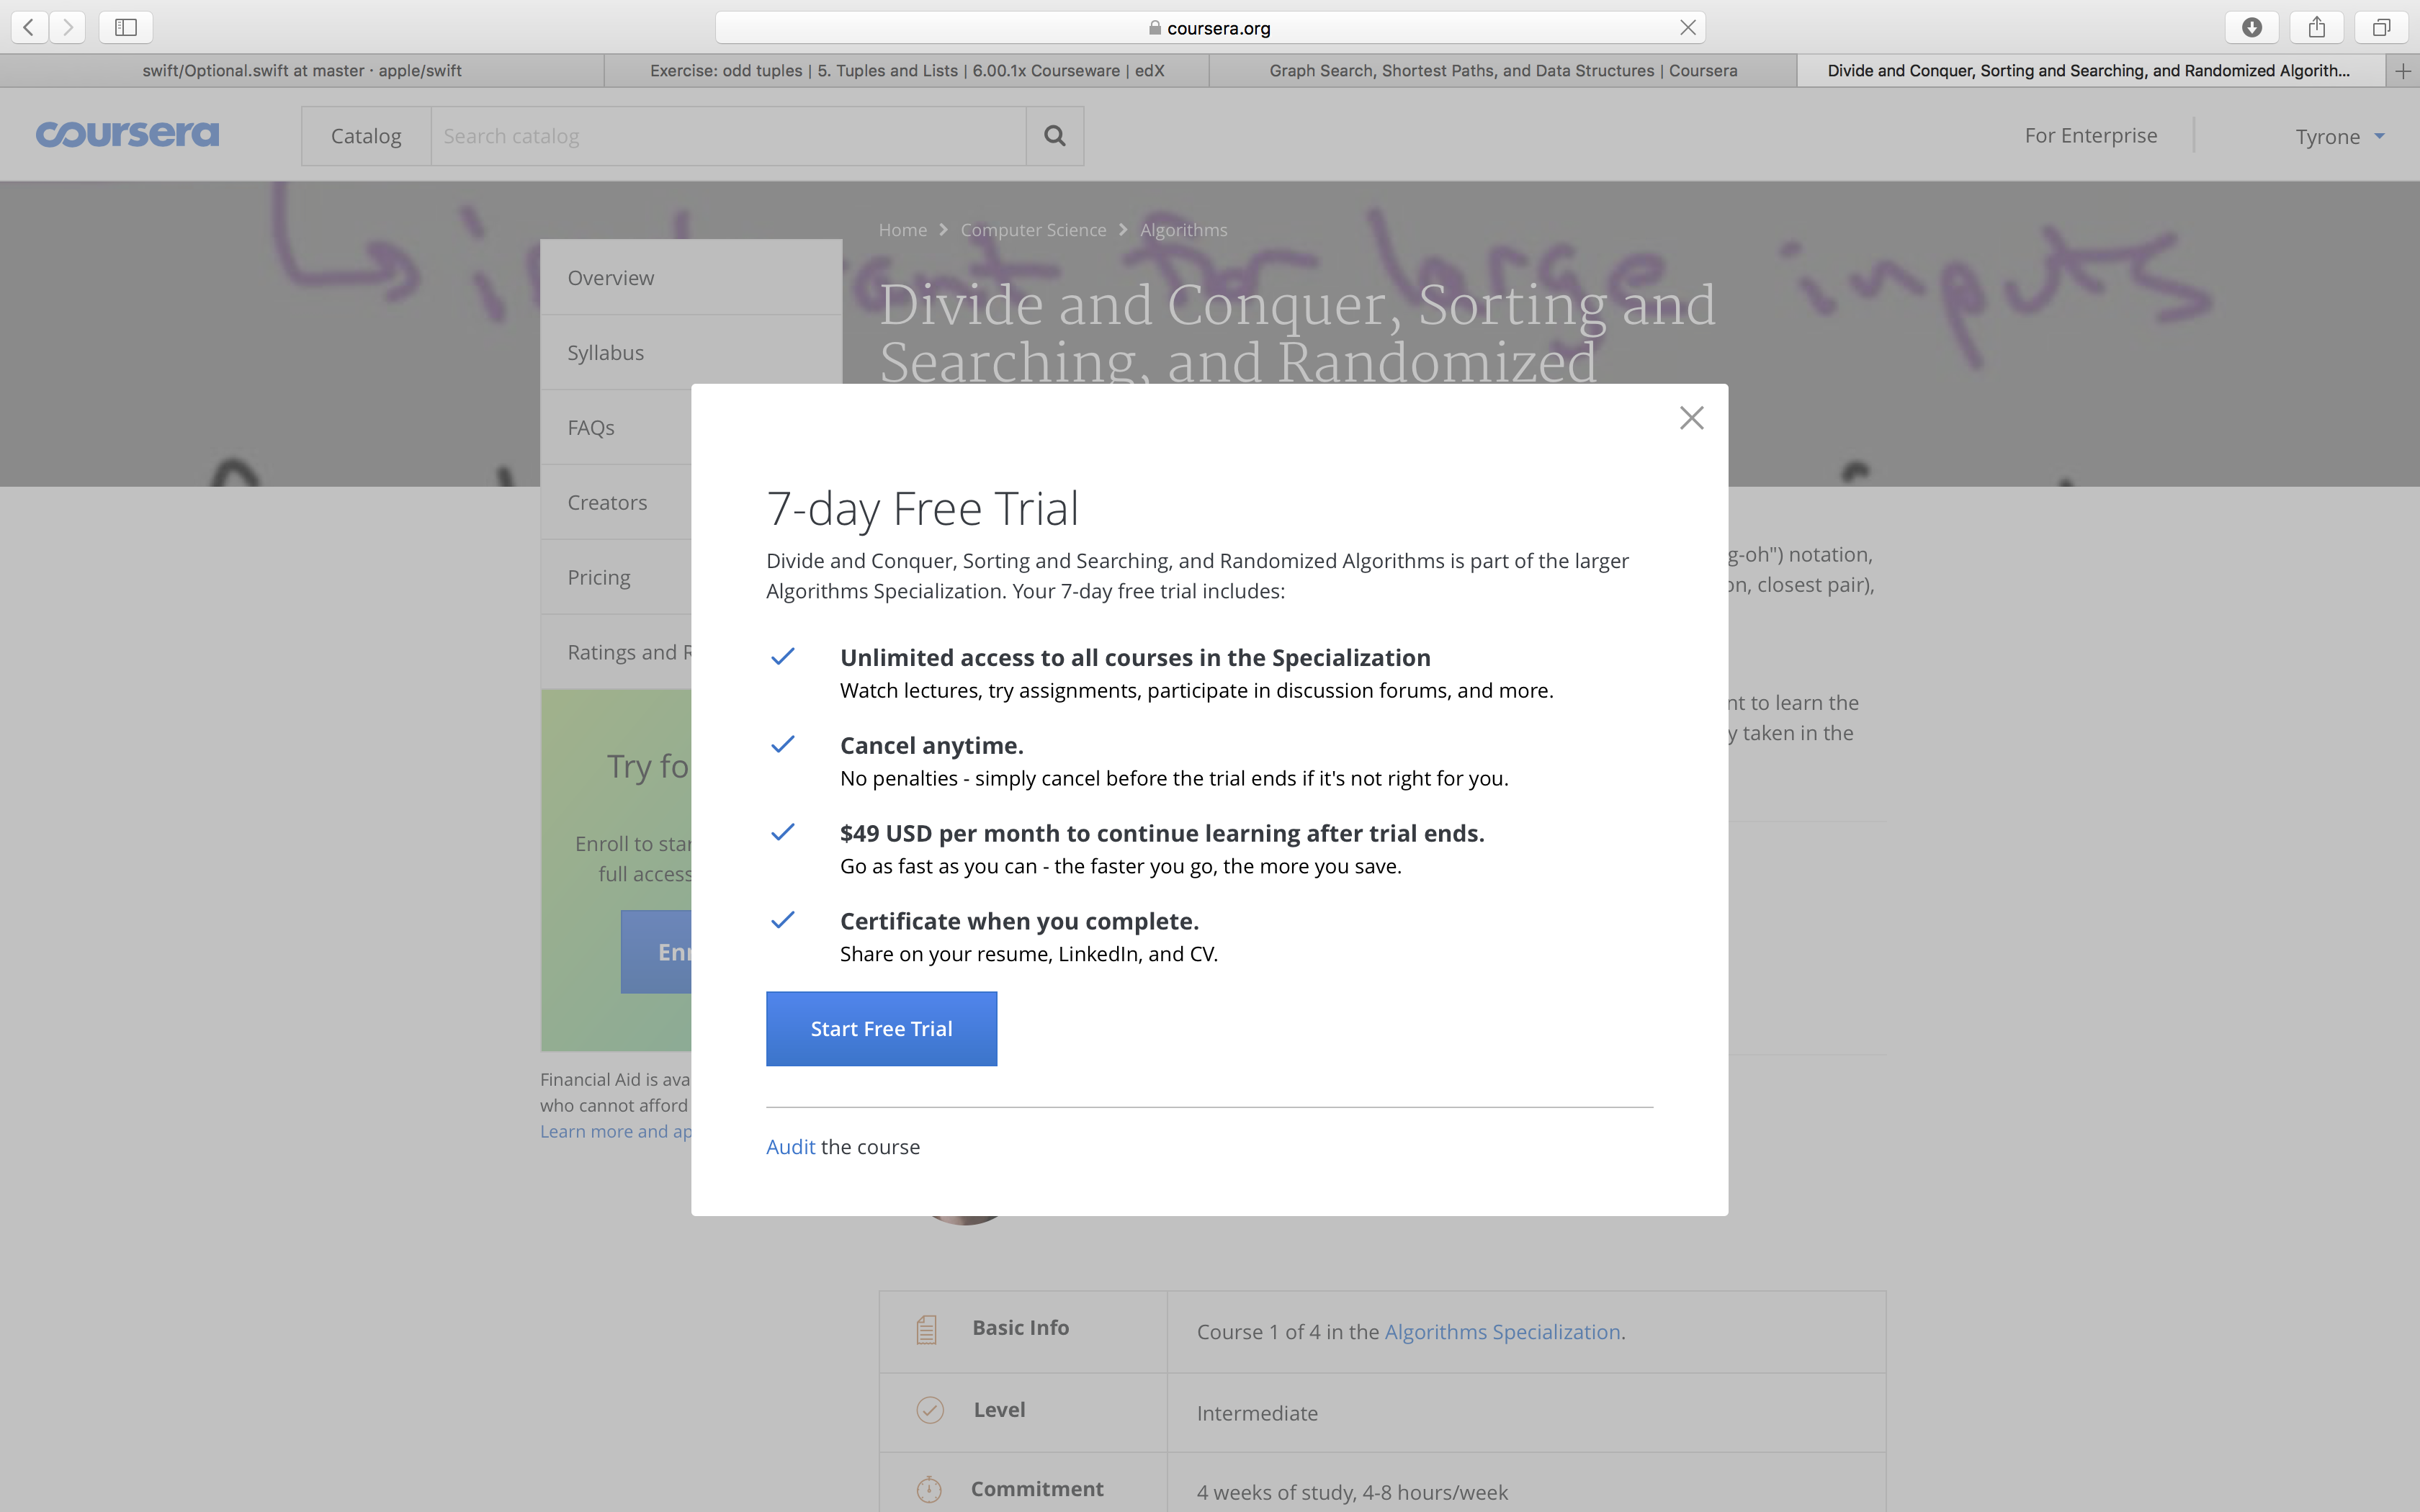Open Safari downloads icon
Image resolution: width=2420 pixels, height=1512 pixels.
point(2251,28)
